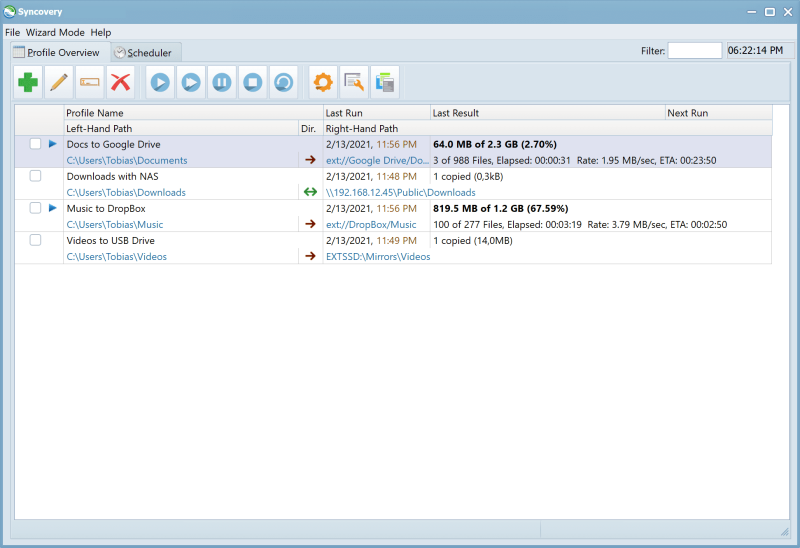Open ext://DropBox/Music destination path
Viewport: 800px width, 548px height.
point(371,225)
